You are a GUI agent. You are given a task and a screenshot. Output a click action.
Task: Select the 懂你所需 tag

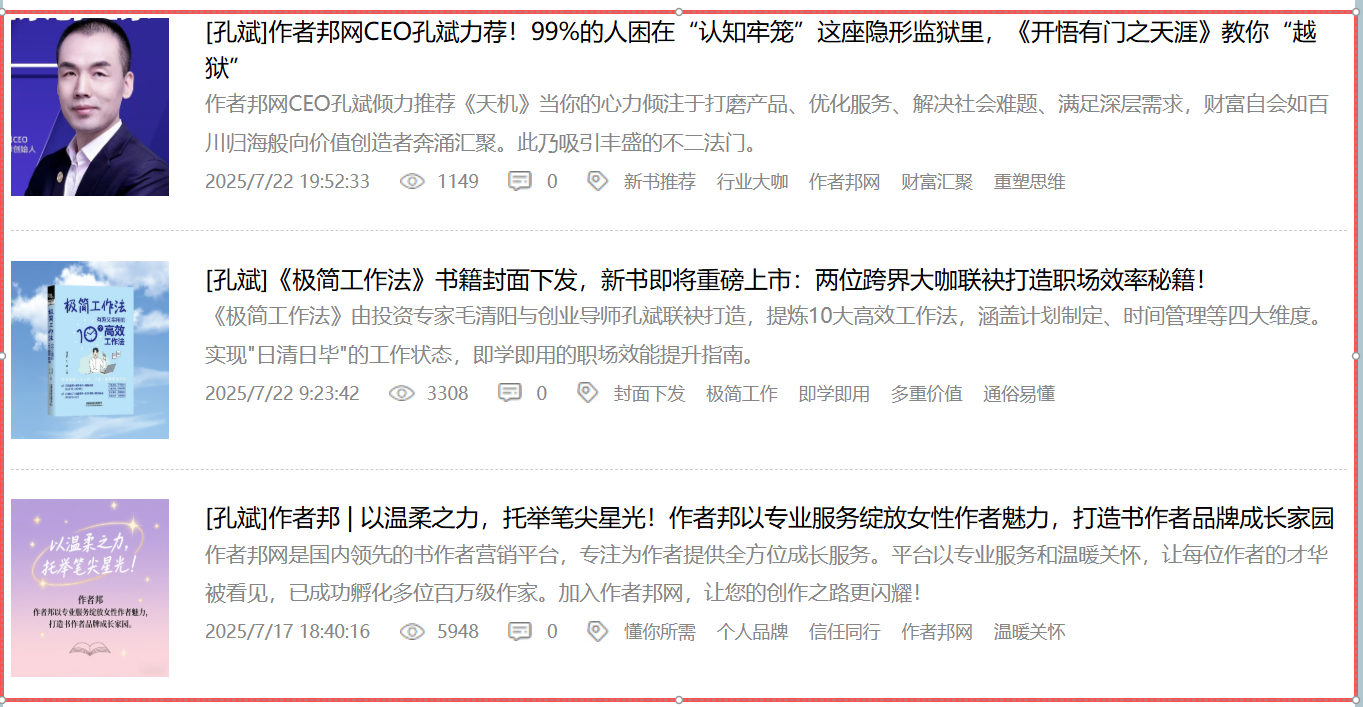[660, 631]
